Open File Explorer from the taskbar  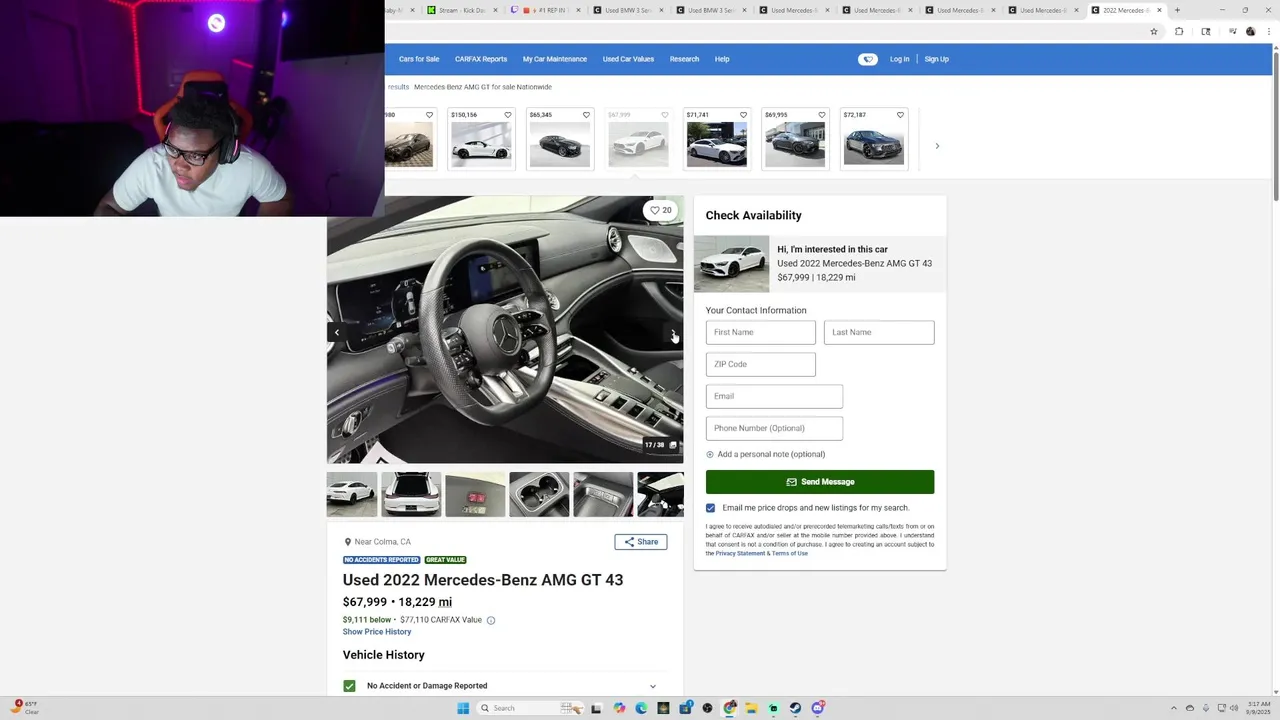pyautogui.click(x=751, y=708)
